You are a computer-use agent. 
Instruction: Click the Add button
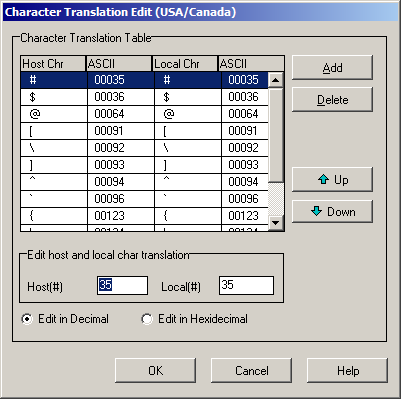[332, 68]
